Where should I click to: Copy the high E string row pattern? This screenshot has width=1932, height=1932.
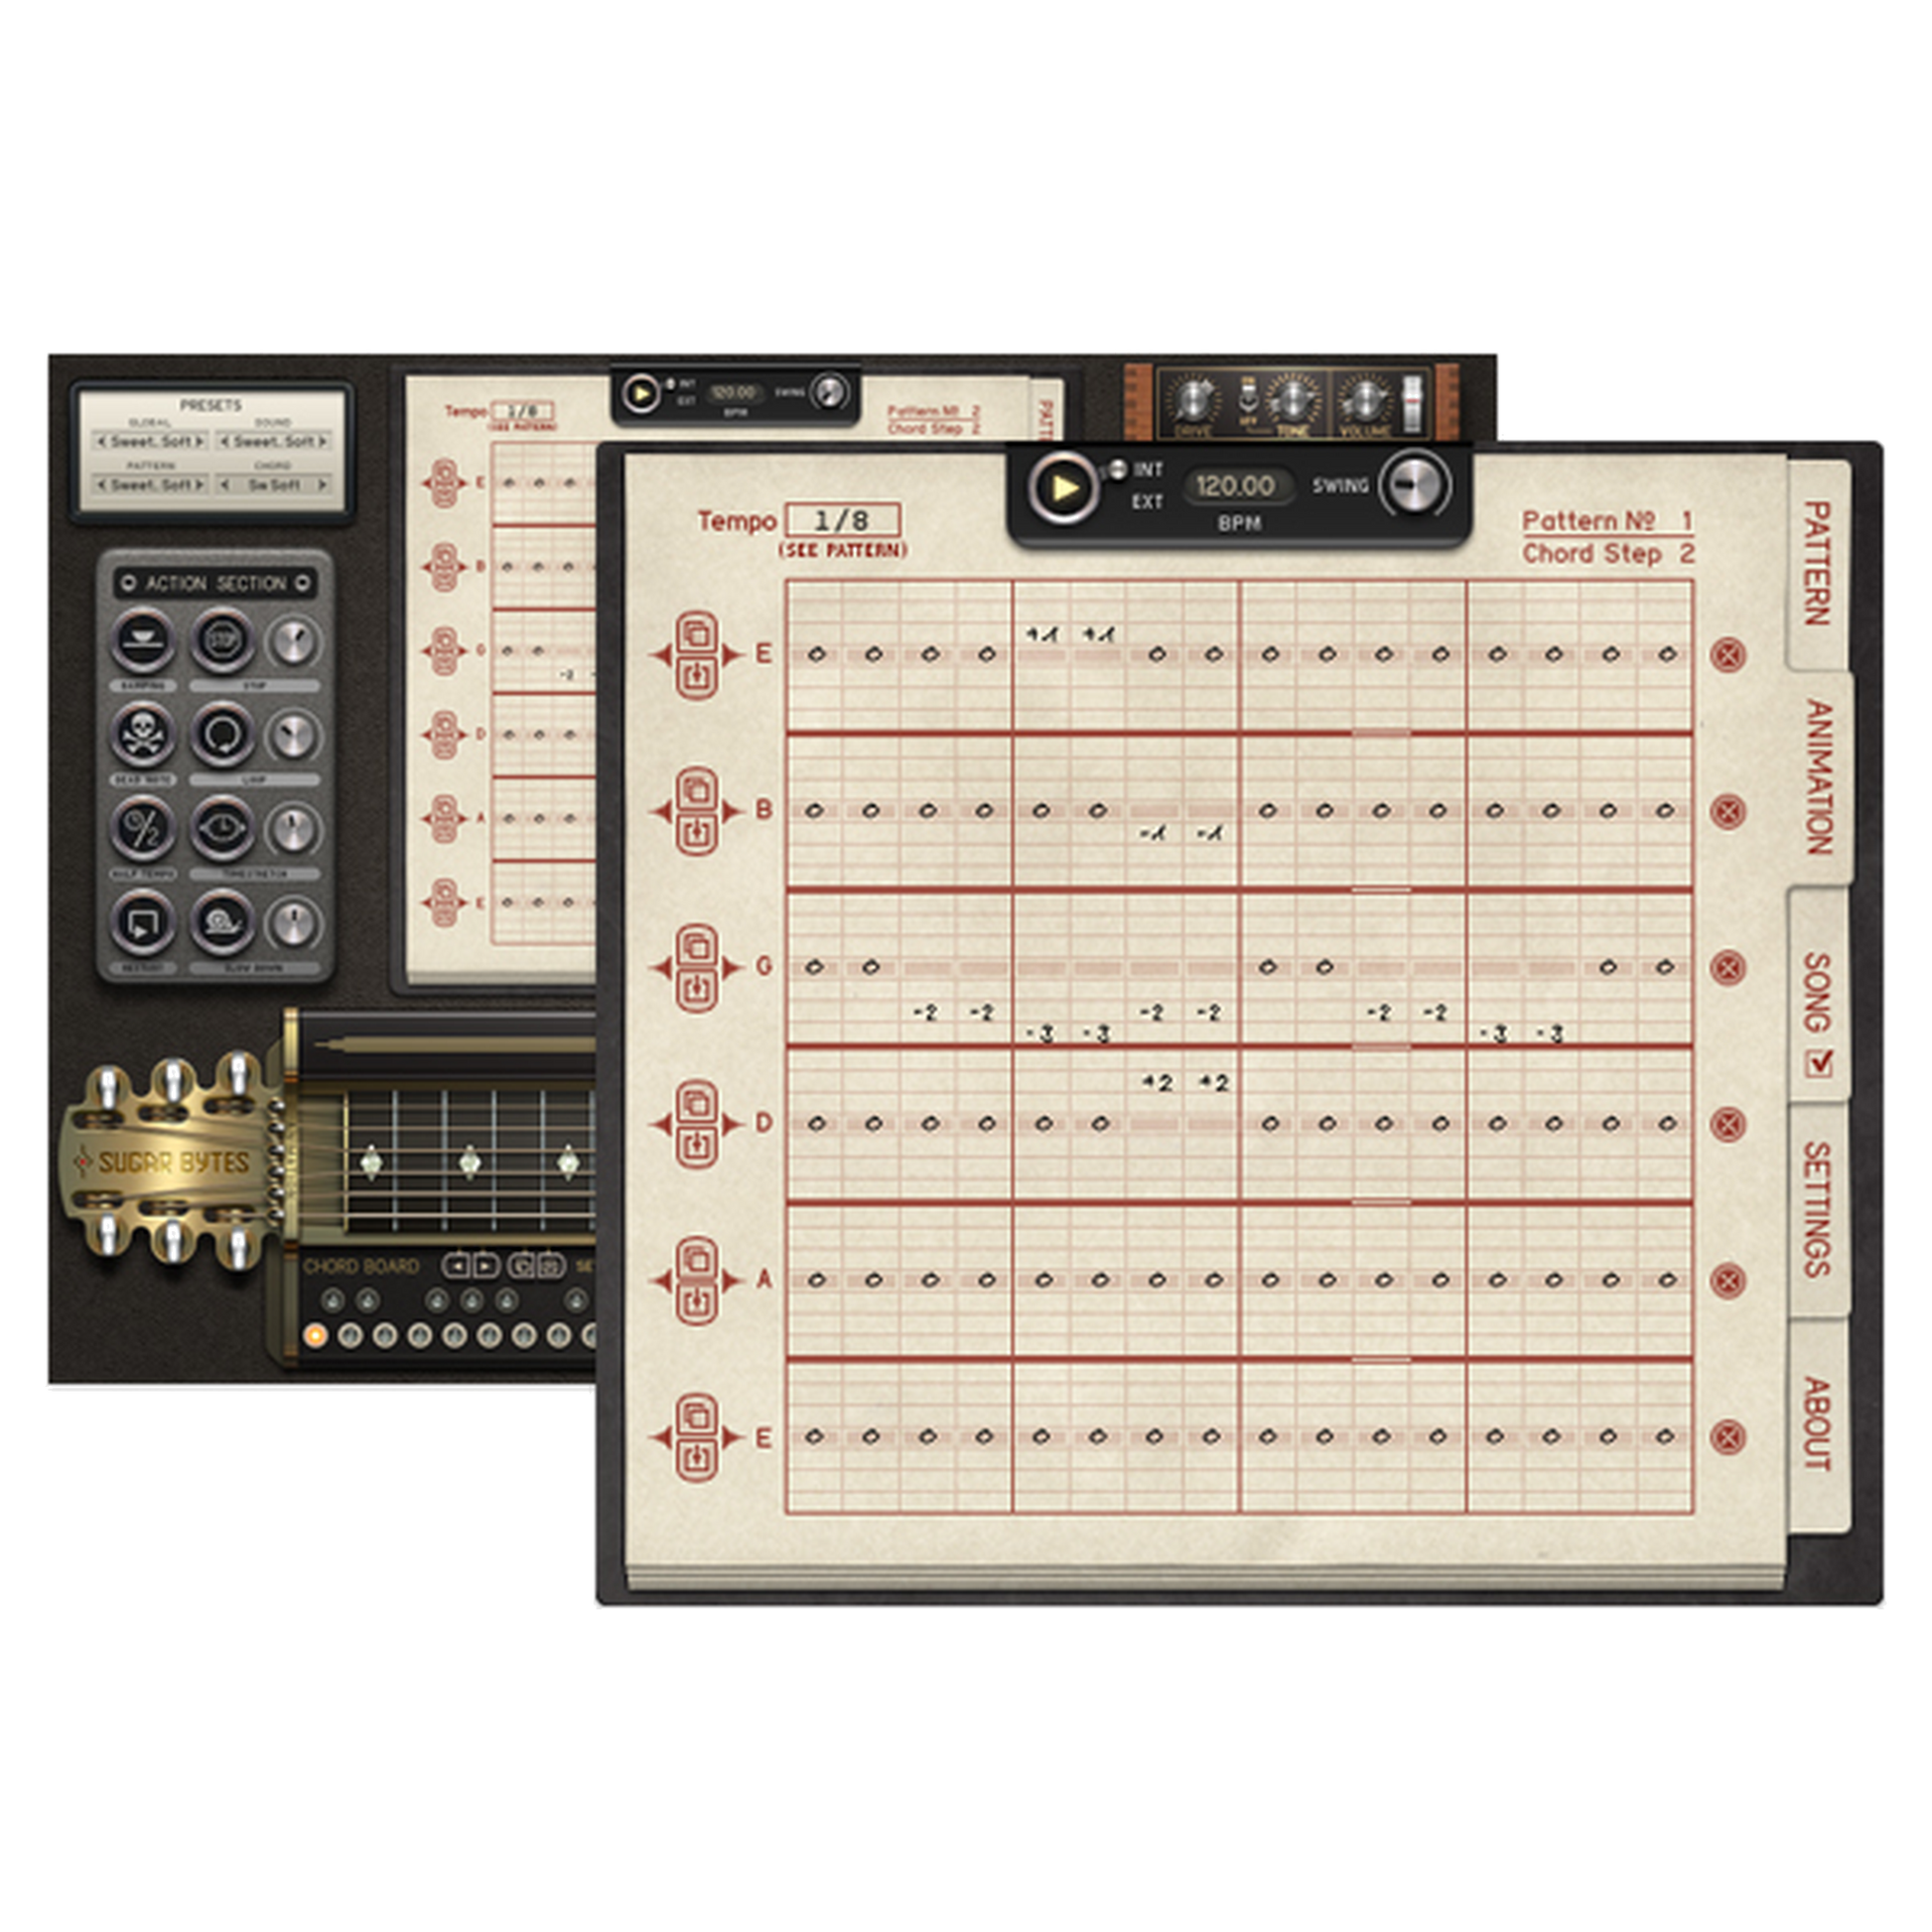[697, 633]
